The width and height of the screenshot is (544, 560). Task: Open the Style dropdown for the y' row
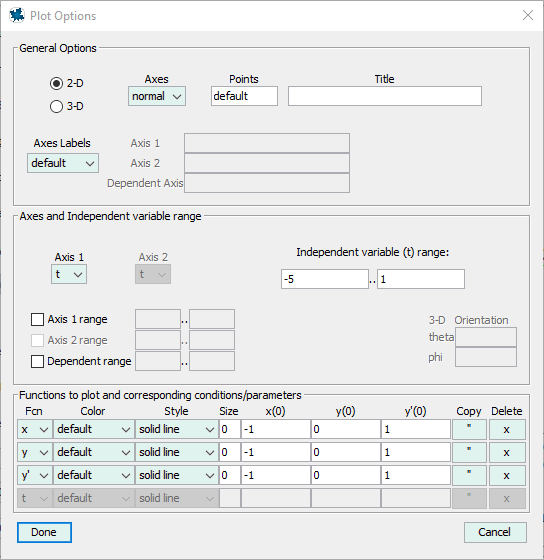(x=176, y=475)
